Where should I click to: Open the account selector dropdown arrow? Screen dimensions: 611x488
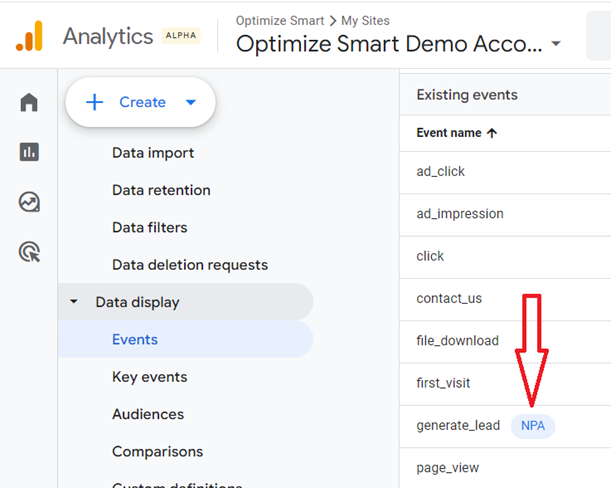click(x=556, y=43)
